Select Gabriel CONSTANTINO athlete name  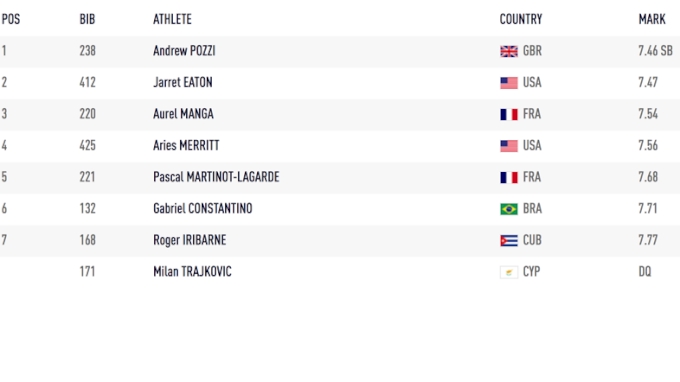click(x=203, y=209)
